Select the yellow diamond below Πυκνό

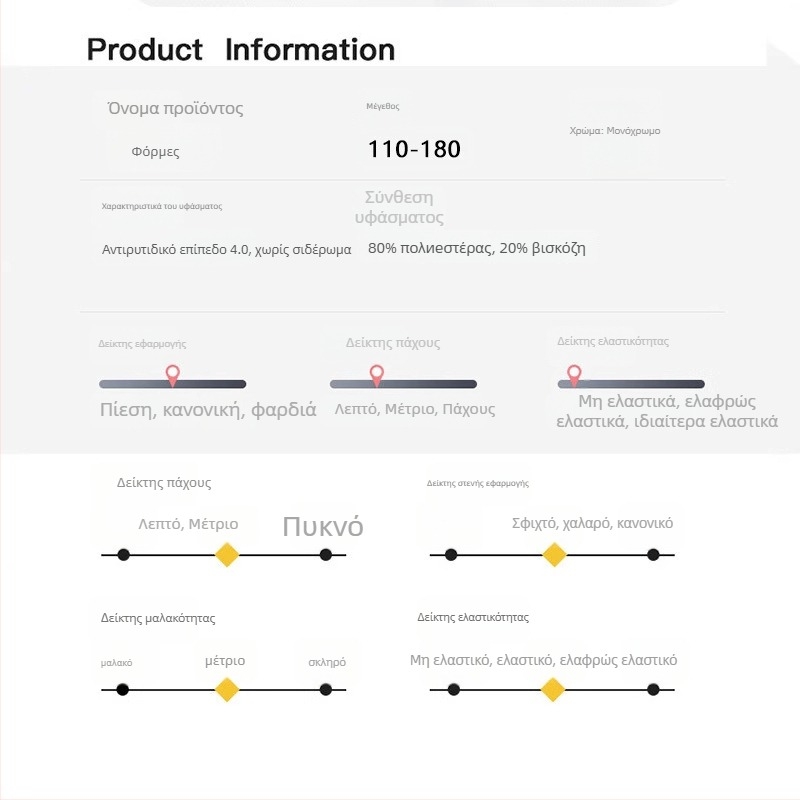(x=227, y=554)
